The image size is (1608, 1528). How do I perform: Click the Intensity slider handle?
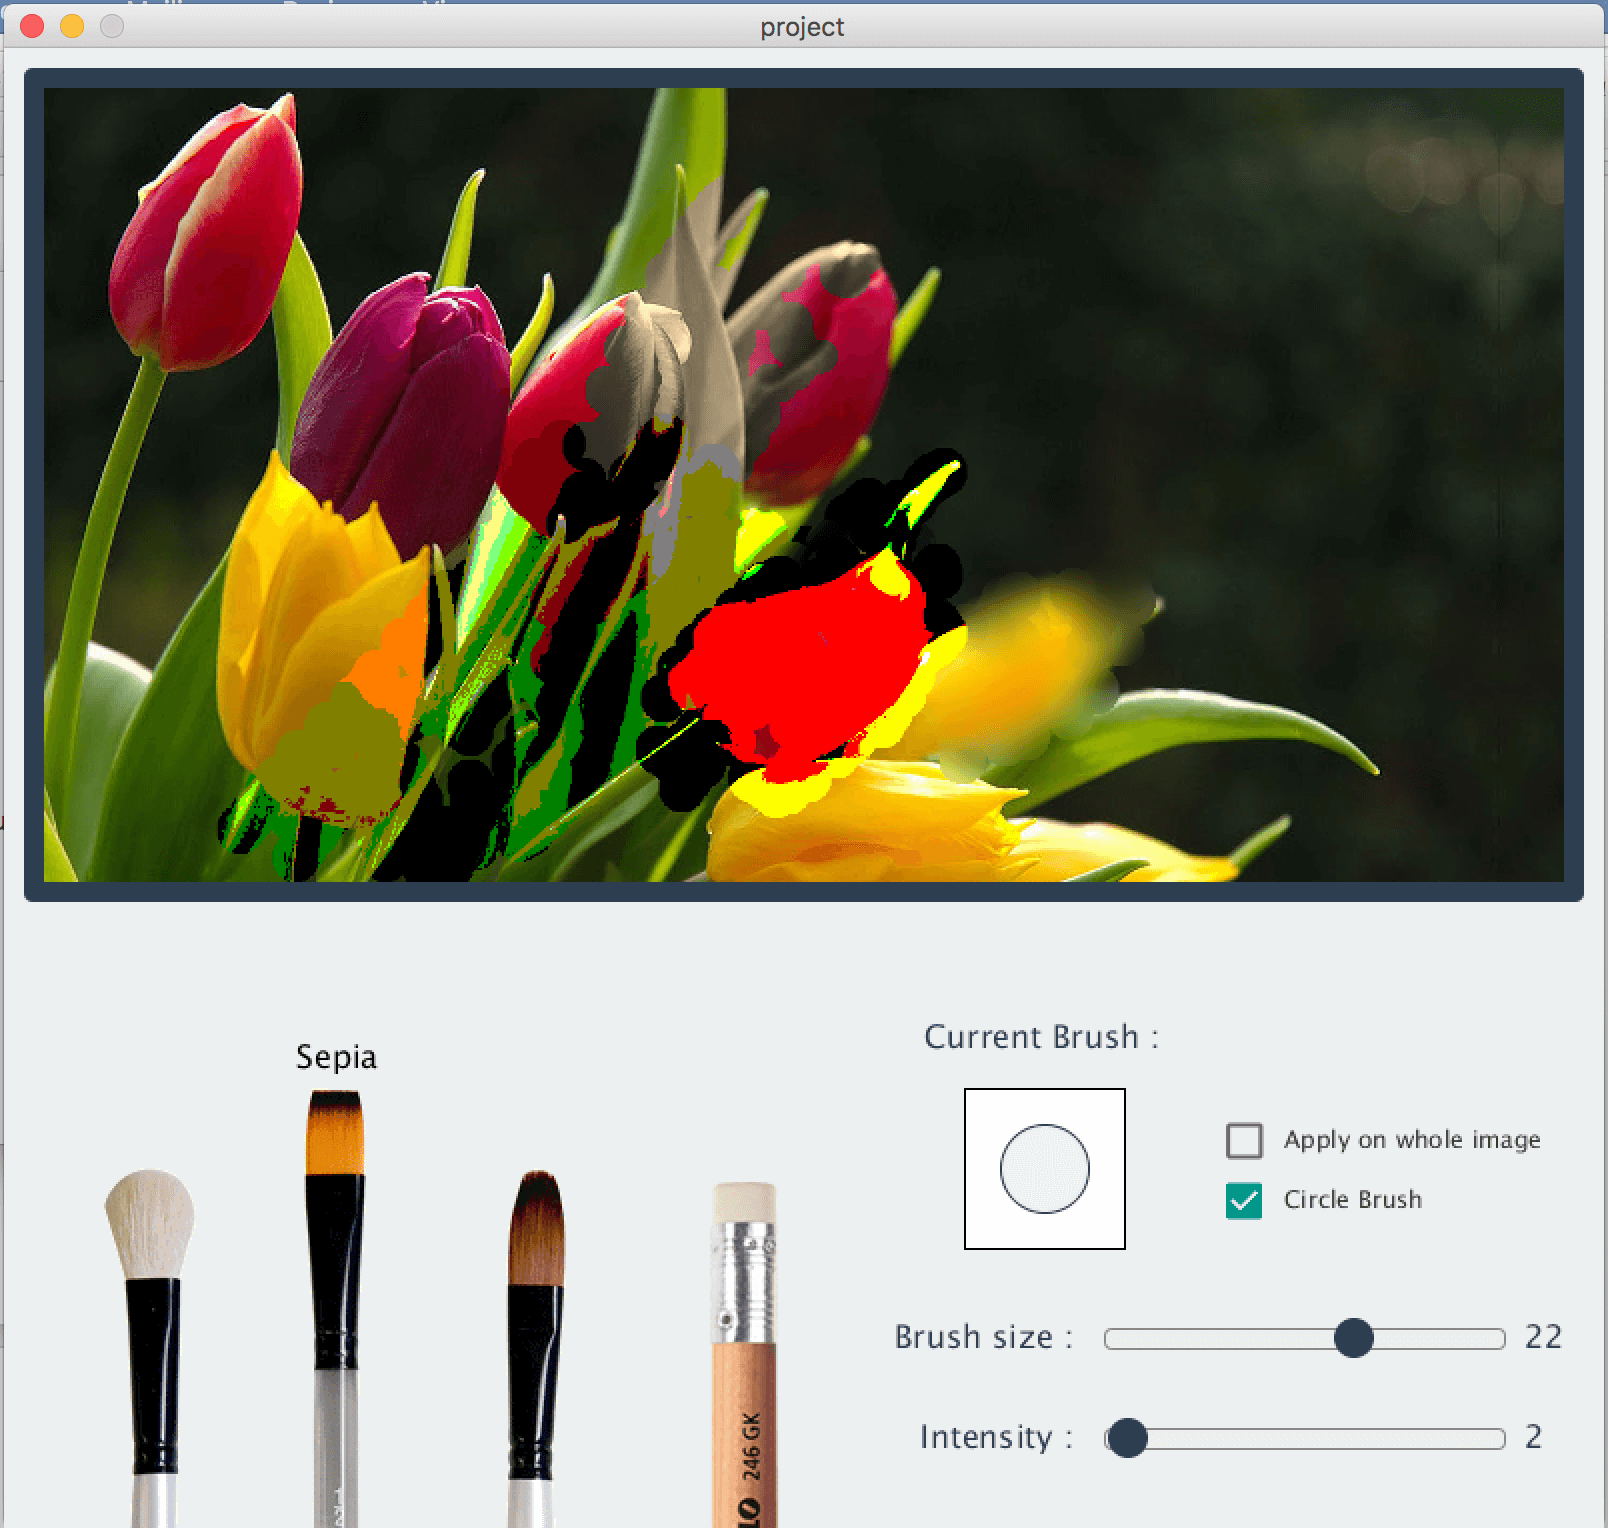(1128, 1438)
